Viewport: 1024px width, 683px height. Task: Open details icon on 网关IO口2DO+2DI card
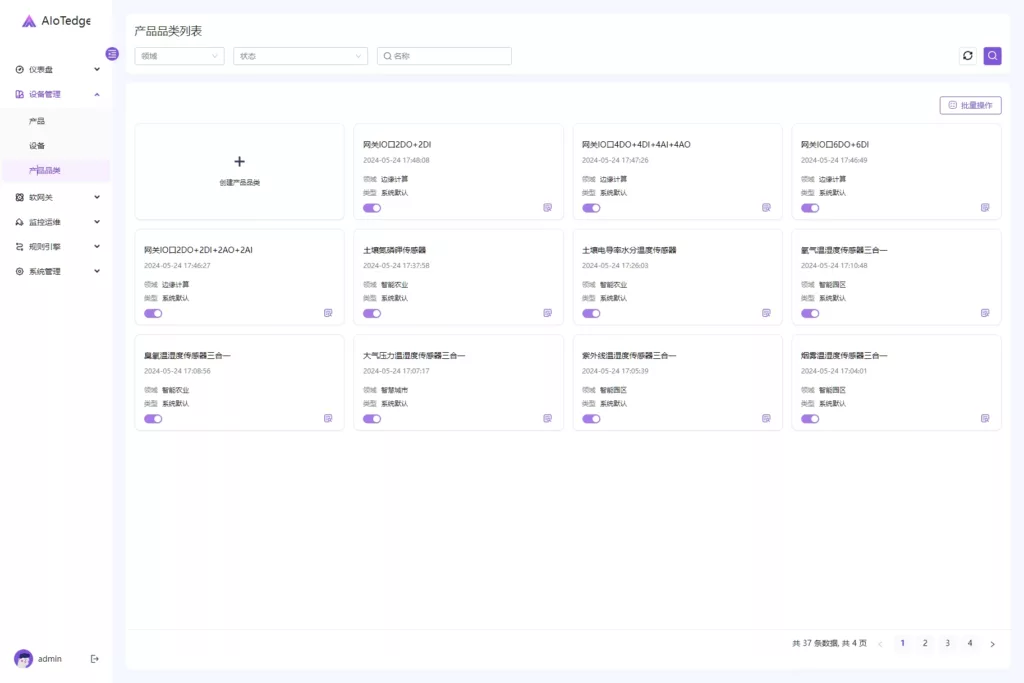[x=547, y=208]
